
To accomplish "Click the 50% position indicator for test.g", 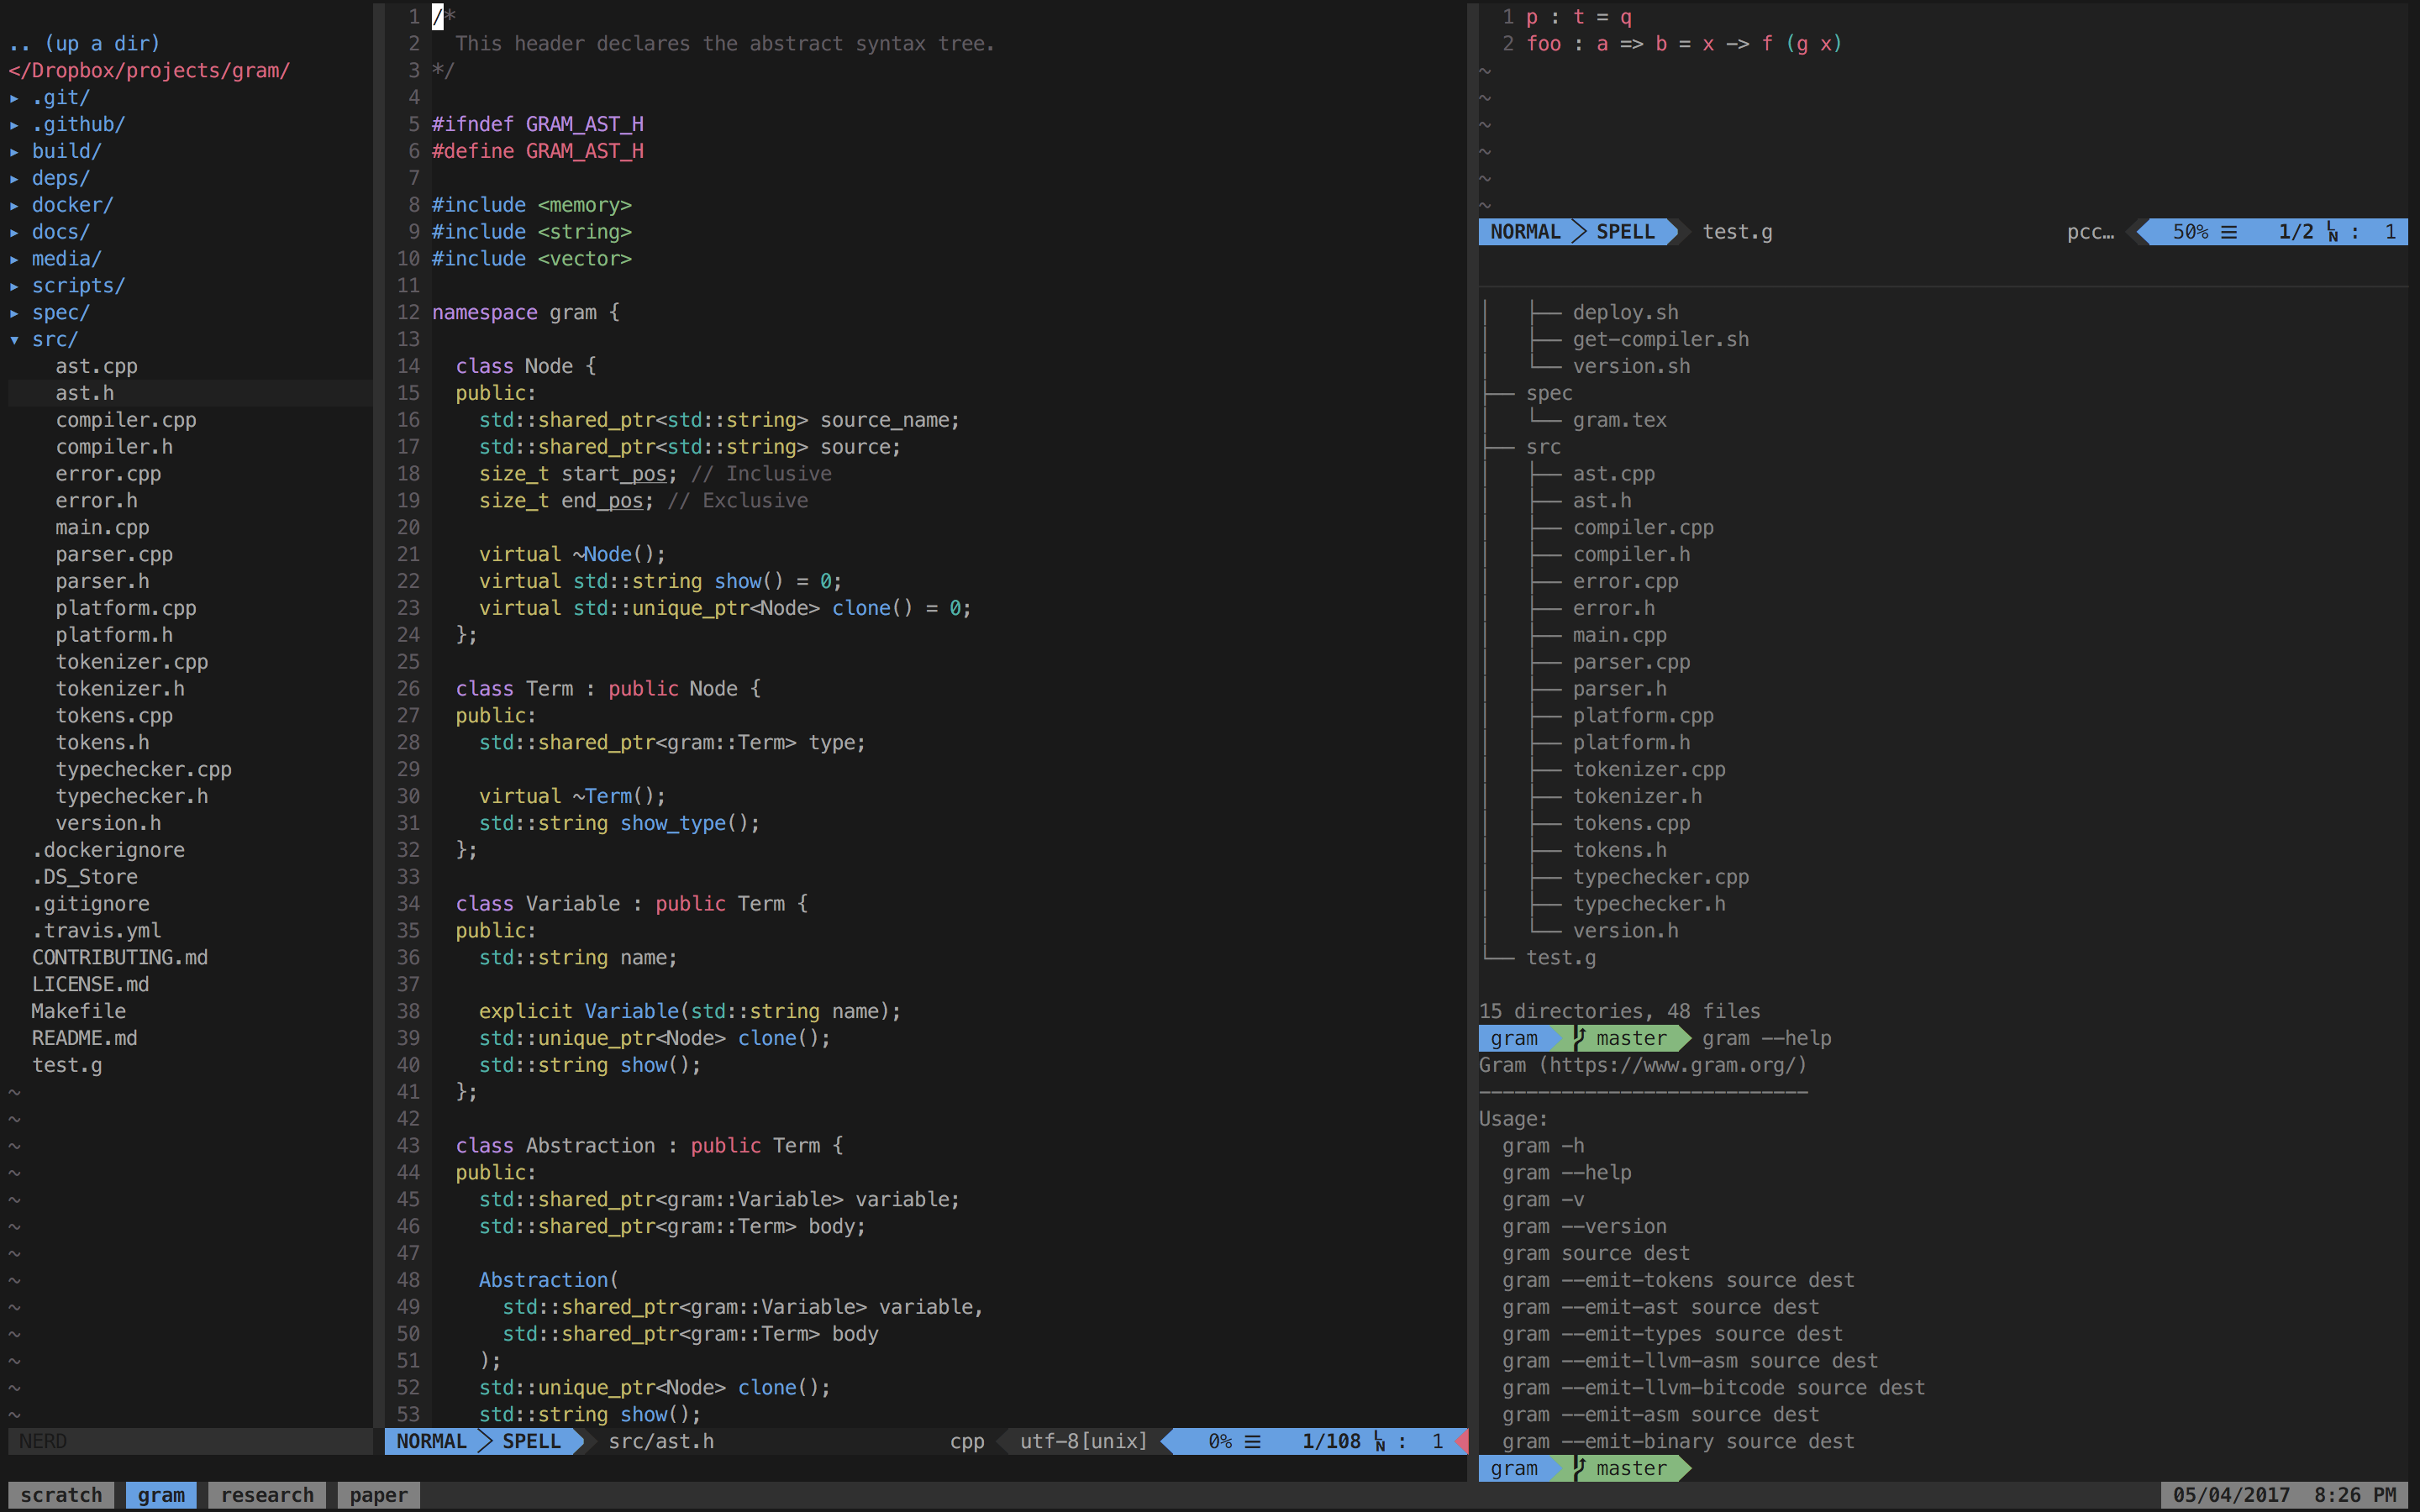I will [2190, 232].
